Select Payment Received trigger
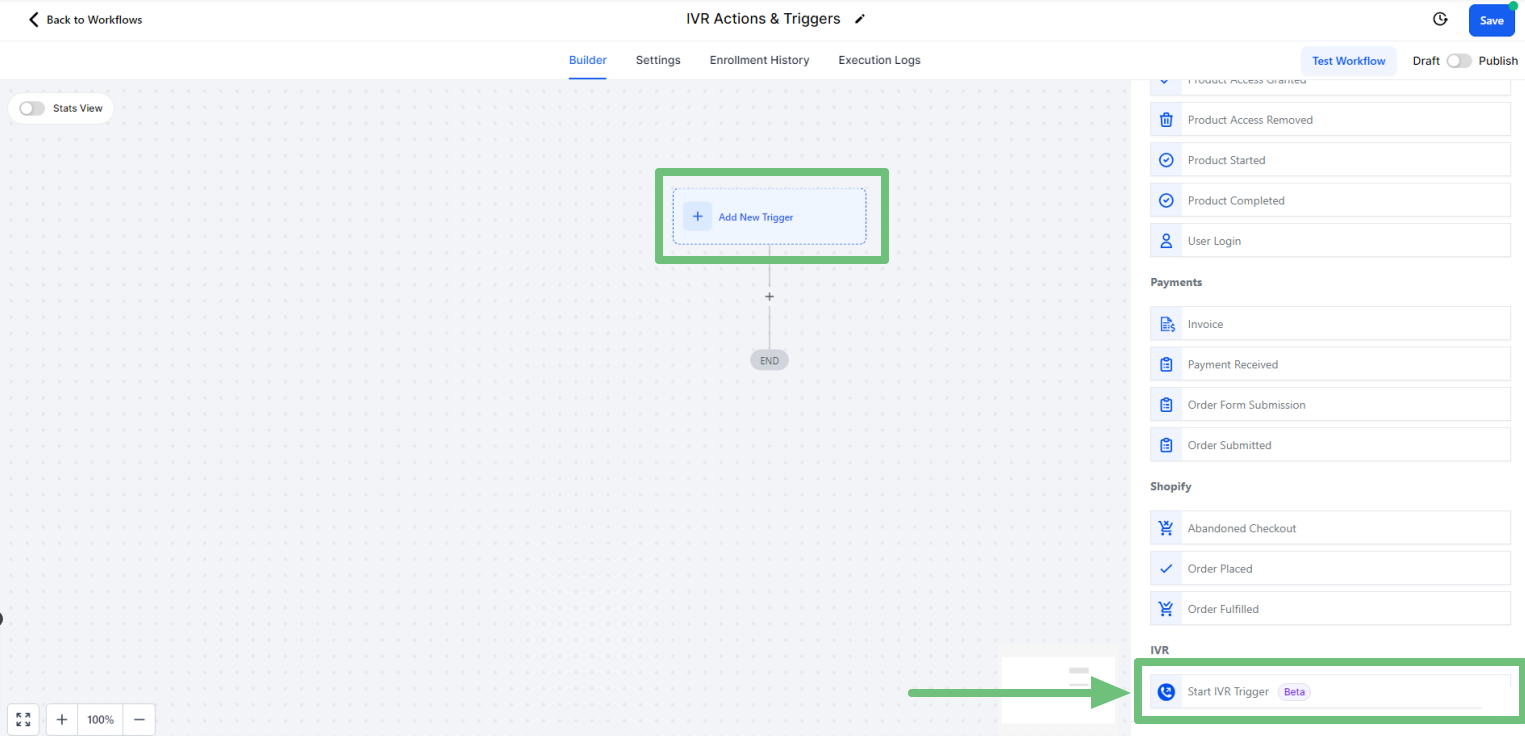 1330,364
